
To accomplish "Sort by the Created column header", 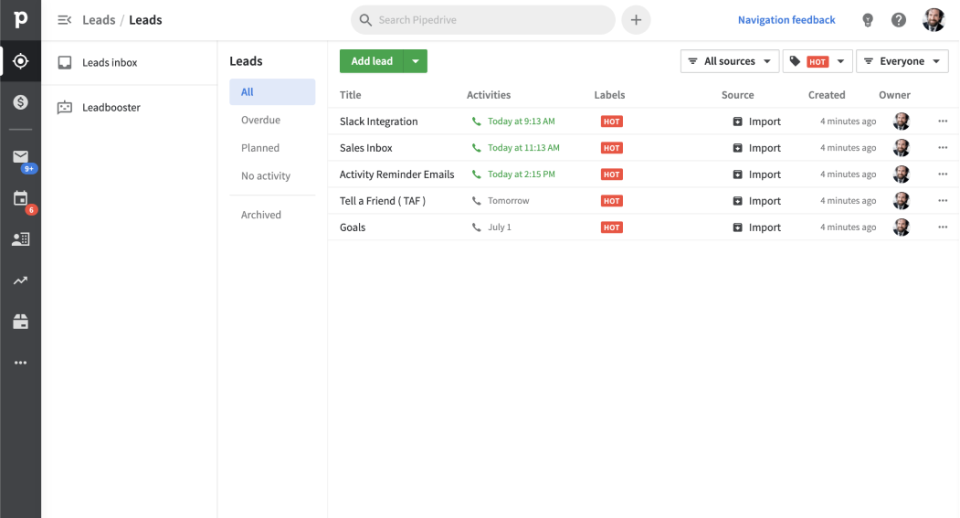I will 827,95.
